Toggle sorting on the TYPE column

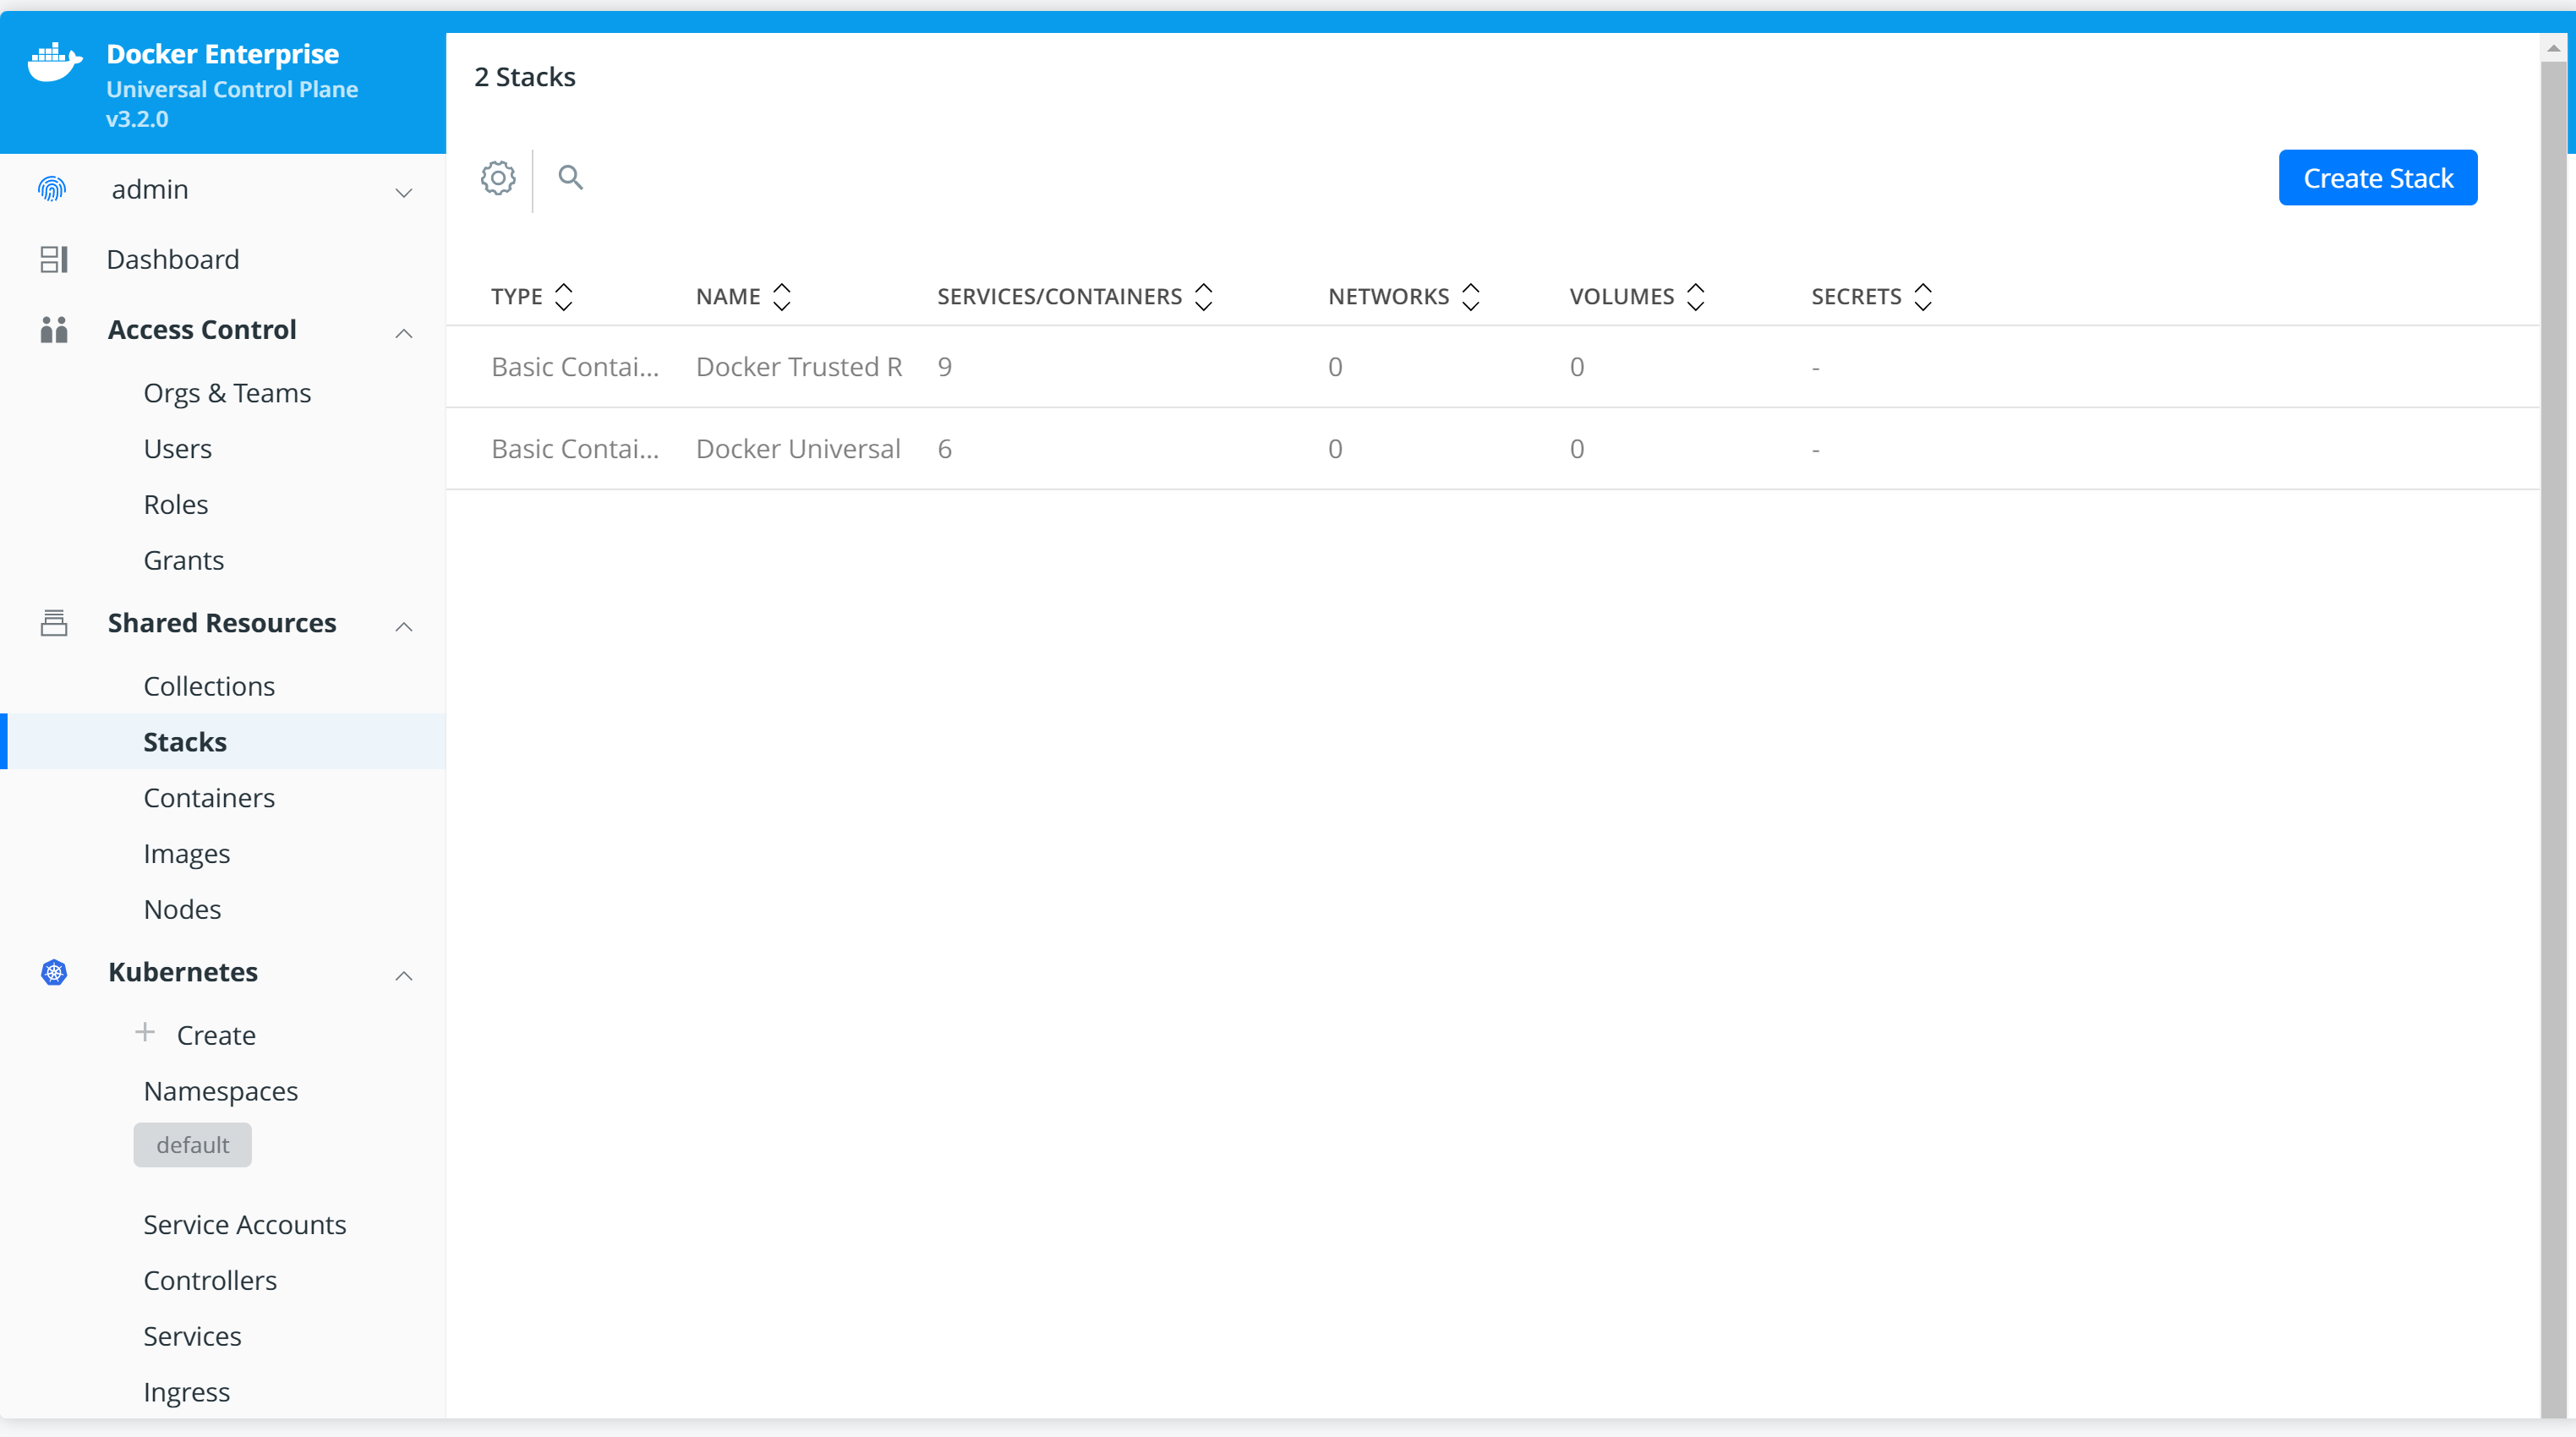point(563,295)
